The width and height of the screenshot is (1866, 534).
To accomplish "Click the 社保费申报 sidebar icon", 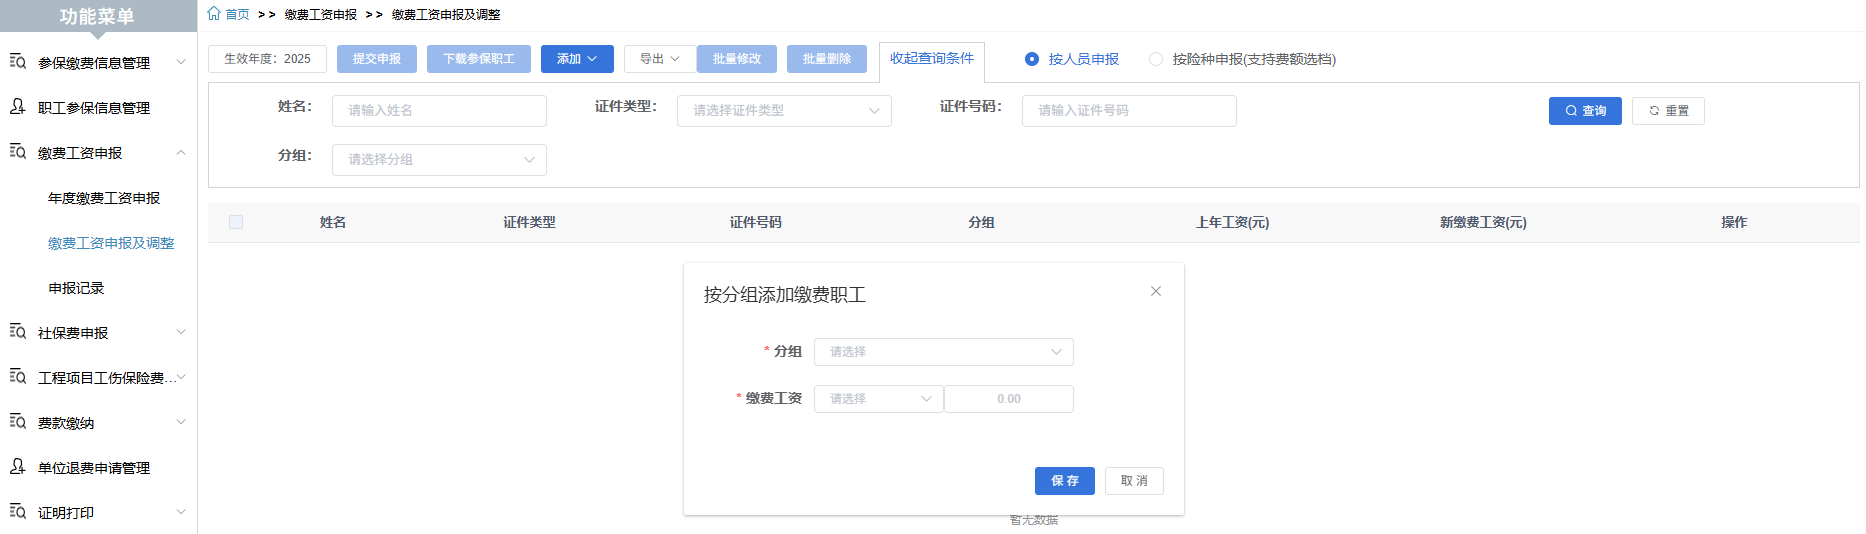I will tap(18, 332).
